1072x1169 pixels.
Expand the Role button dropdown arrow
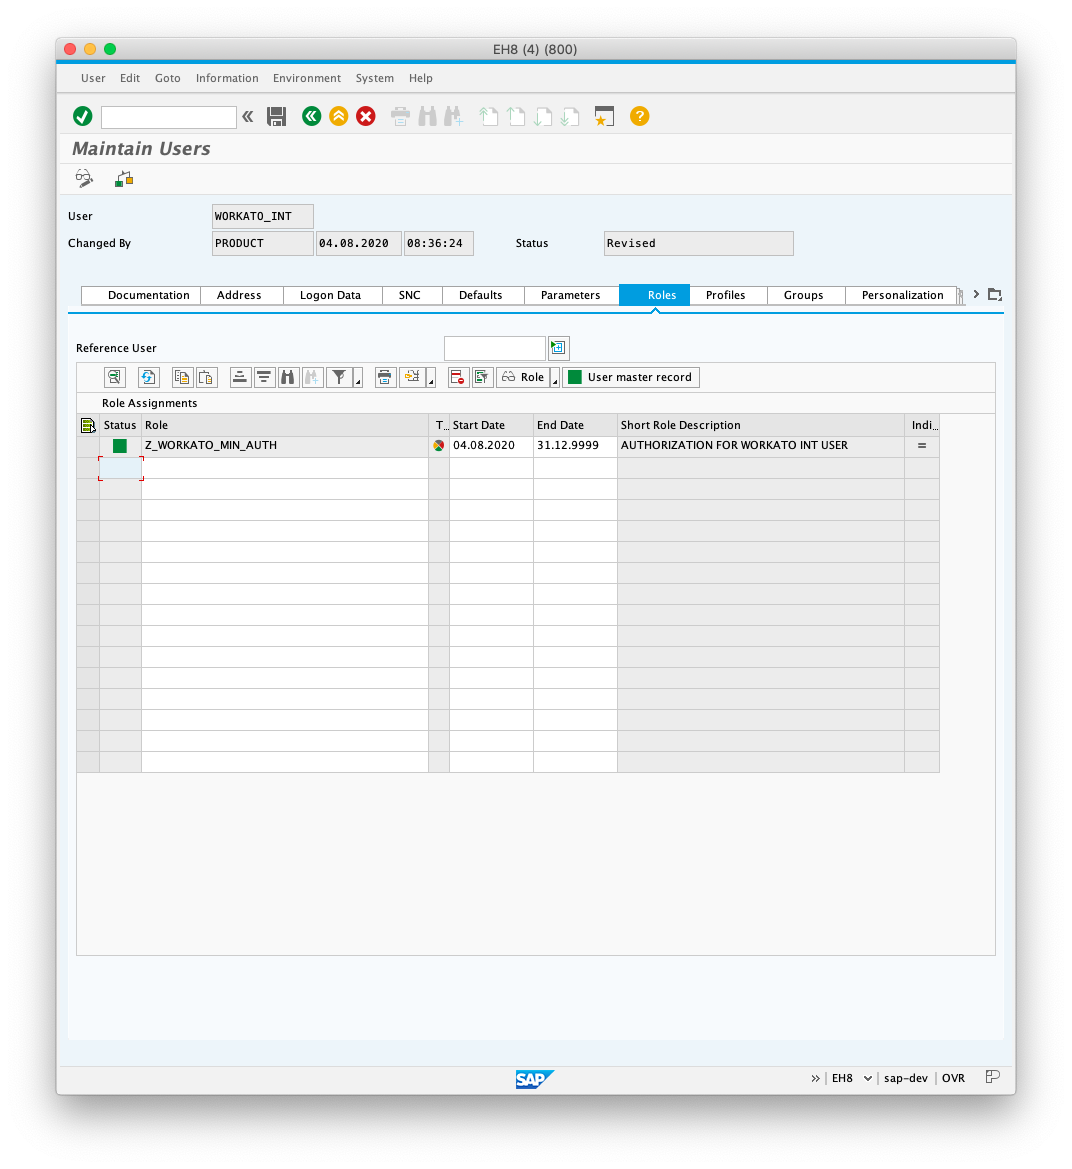[x=555, y=381]
